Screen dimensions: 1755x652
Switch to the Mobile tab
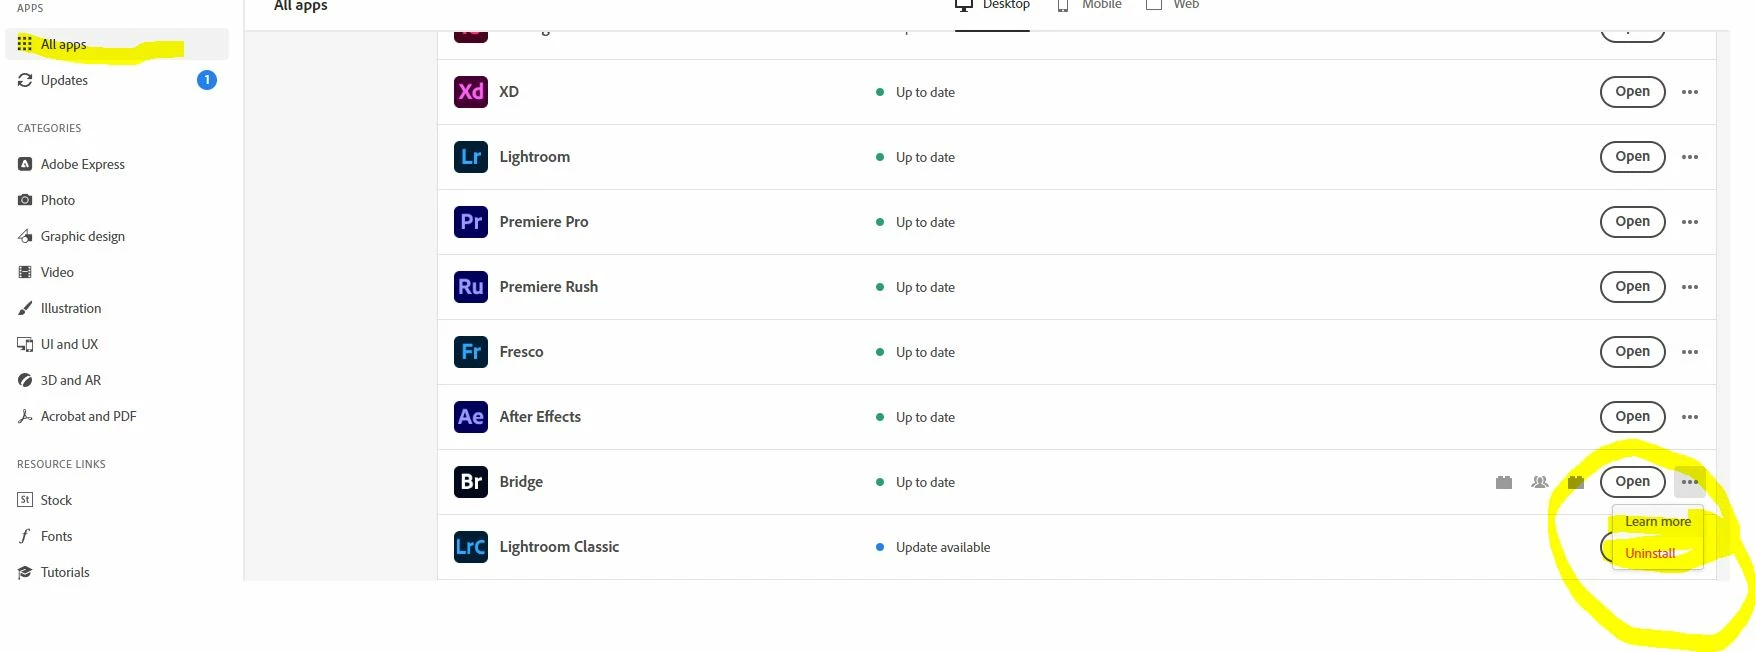(x=1089, y=6)
